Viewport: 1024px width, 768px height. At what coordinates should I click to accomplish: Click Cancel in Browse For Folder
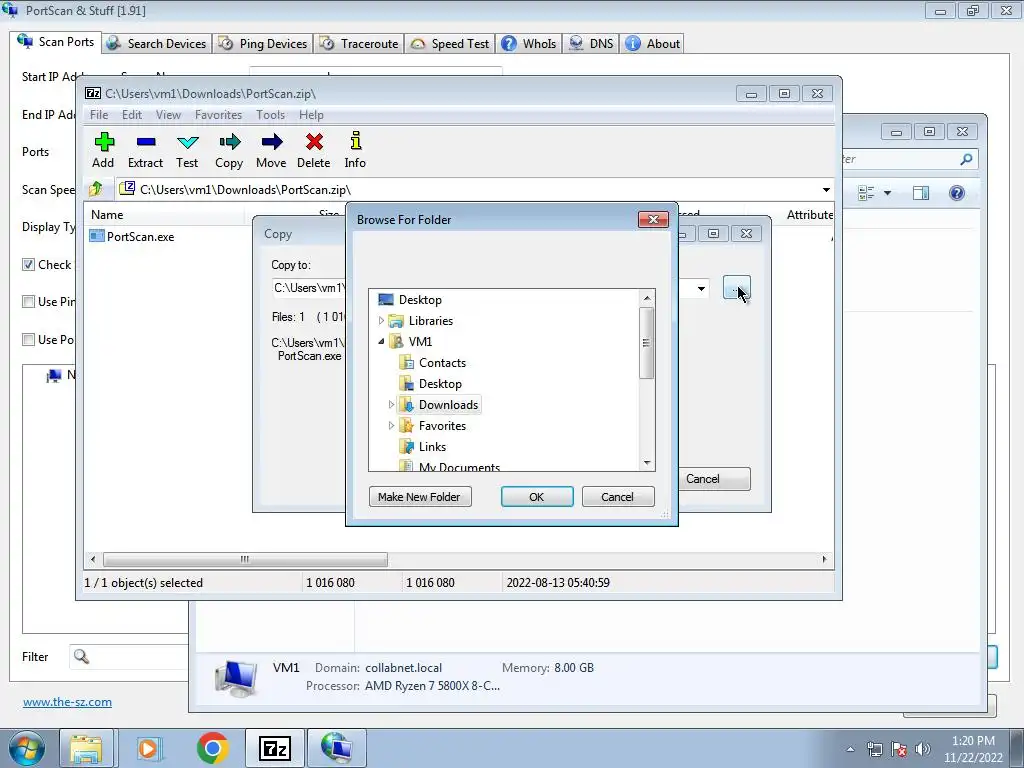coord(617,497)
